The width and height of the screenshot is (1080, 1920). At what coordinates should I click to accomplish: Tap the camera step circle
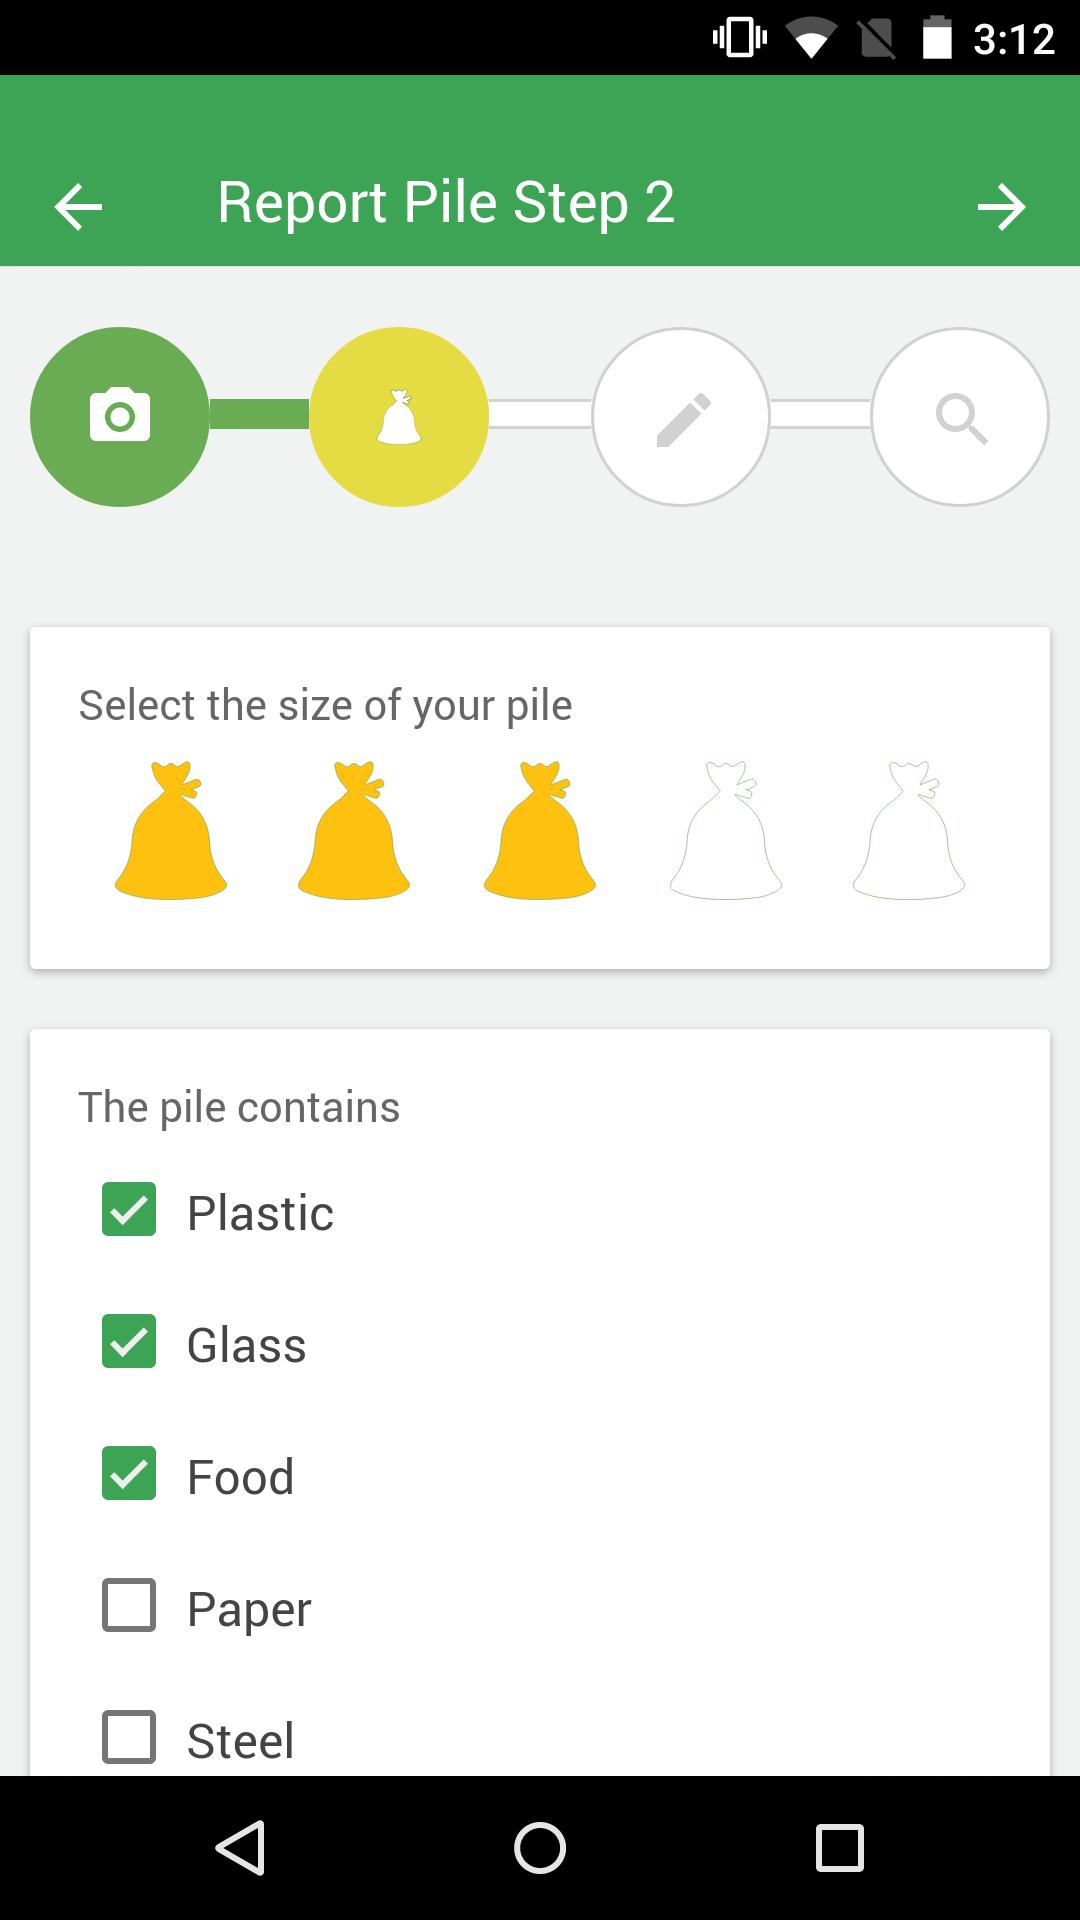click(120, 416)
